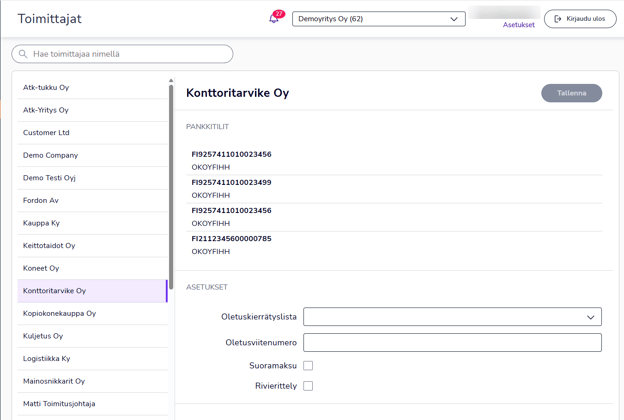The height and width of the screenshot is (420, 624).
Task: Open the Asetukset settings link
Action: pyautogui.click(x=518, y=25)
